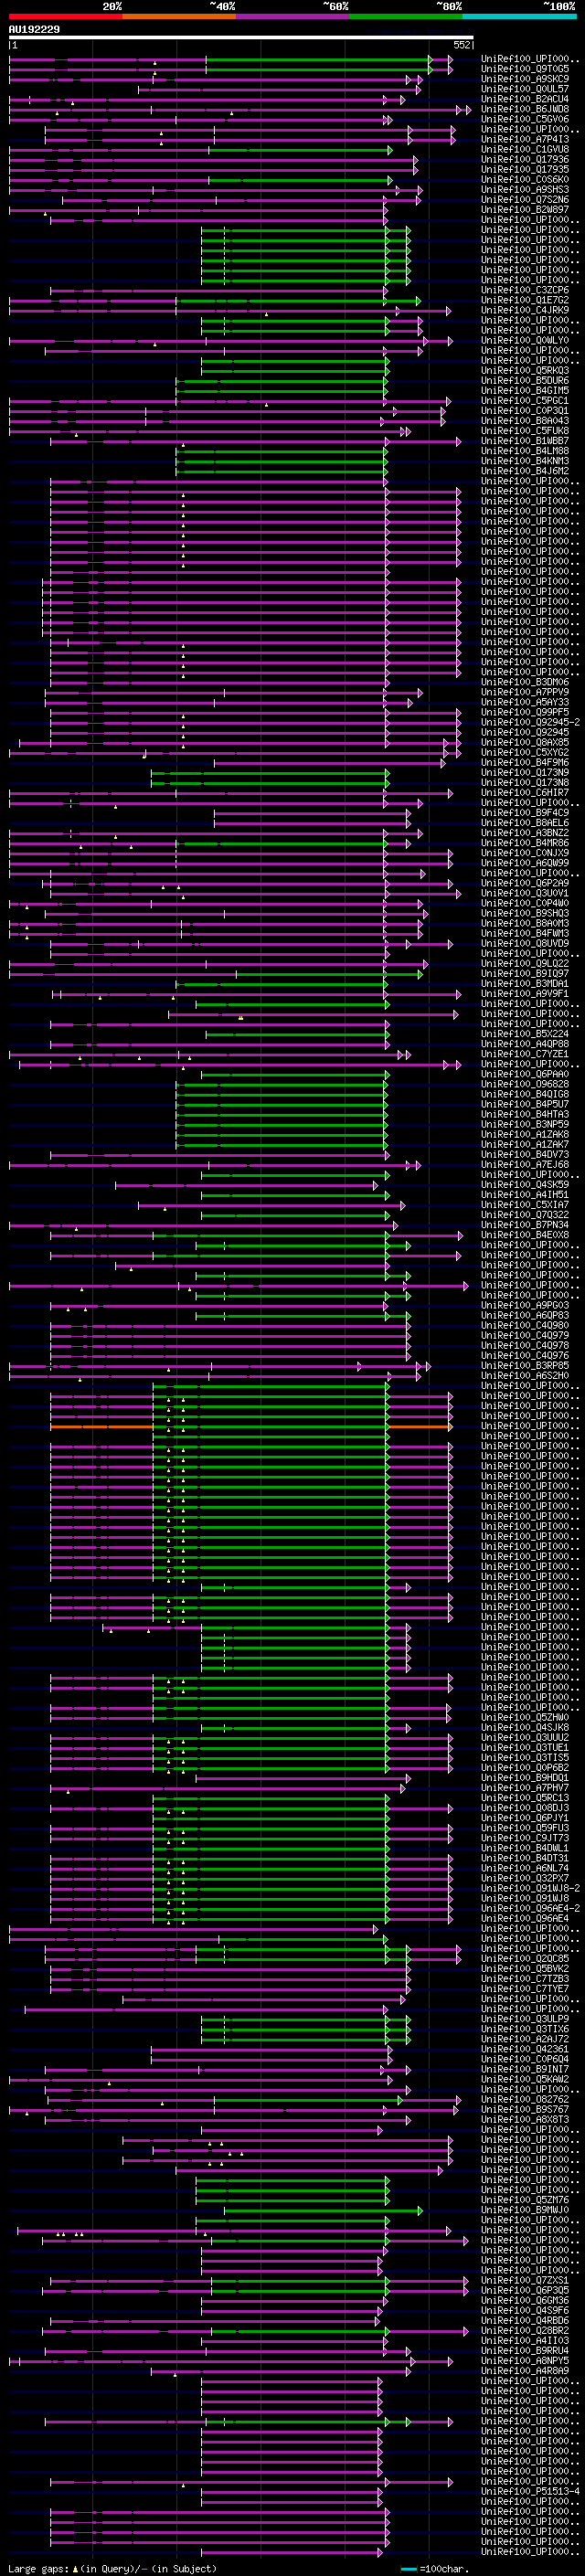Select the UniRef100_B1WBB7 label

(x=525, y=440)
